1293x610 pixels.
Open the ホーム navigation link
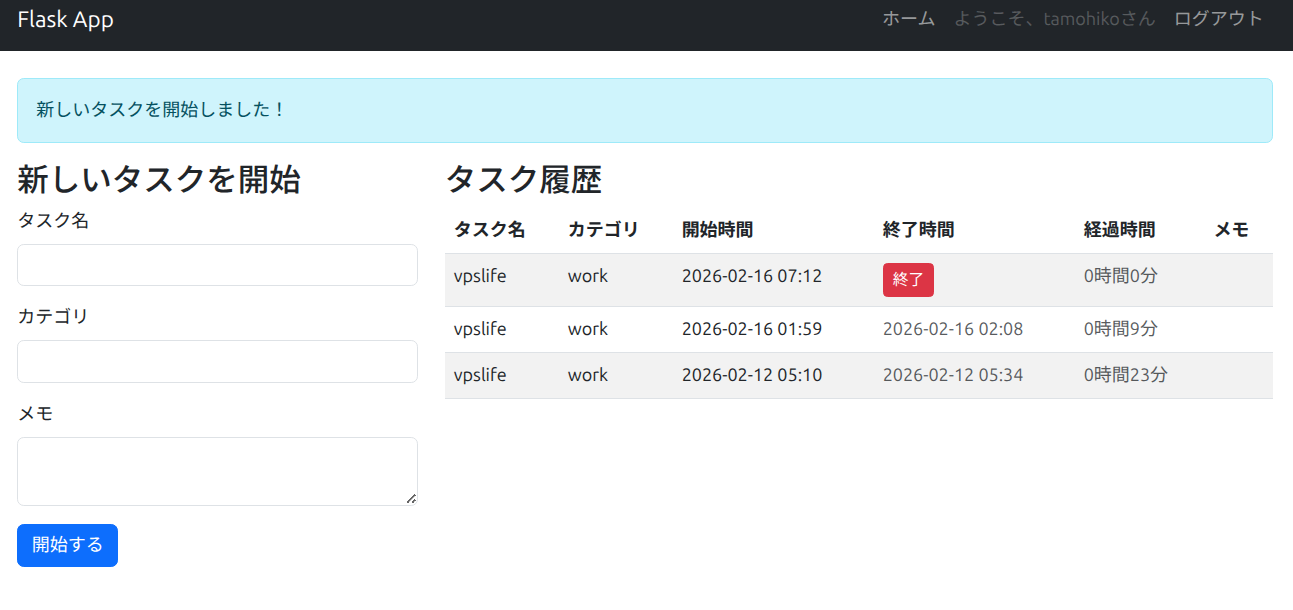pyautogui.click(x=908, y=19)
